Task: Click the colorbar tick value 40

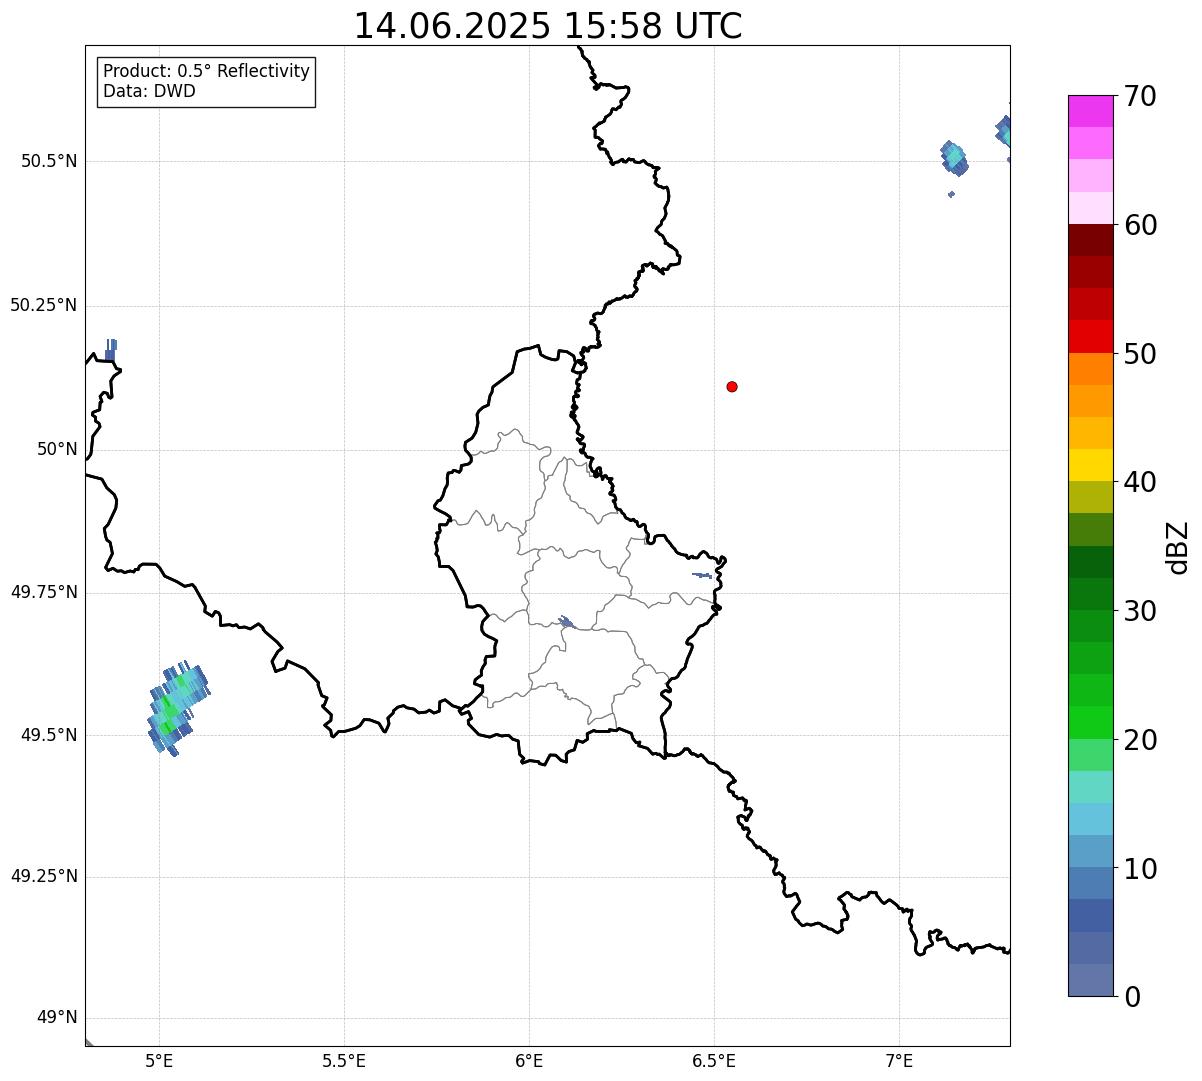Action: click(1140, 482)
